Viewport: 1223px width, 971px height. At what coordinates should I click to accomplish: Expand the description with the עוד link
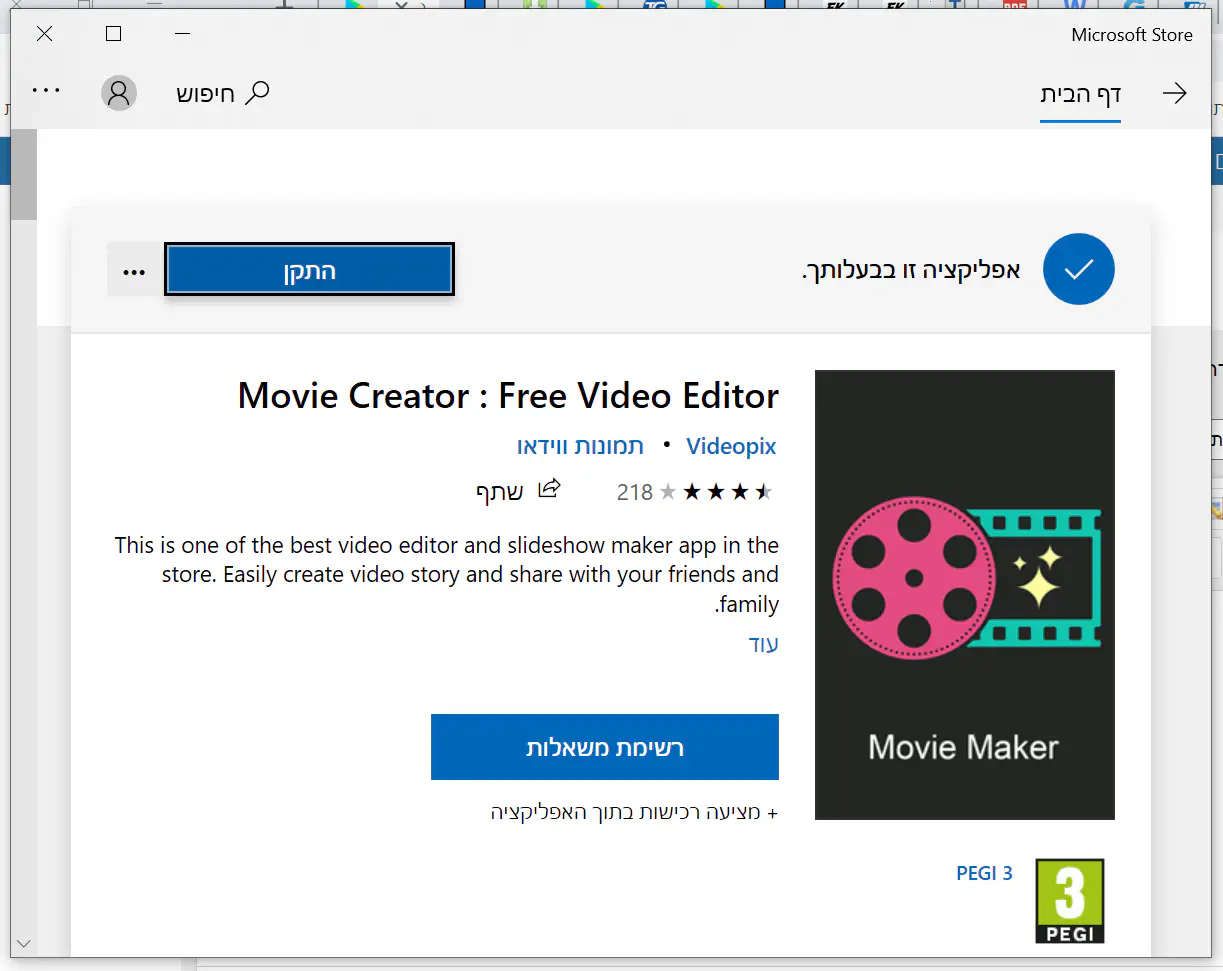click(x=764, y=644)
